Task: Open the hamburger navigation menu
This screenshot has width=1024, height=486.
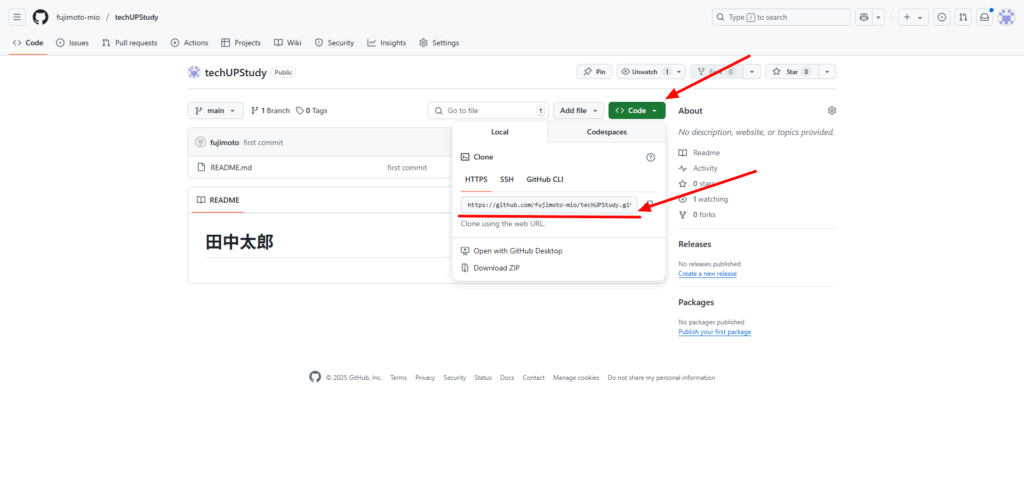Action: pyautogui.click(x=17, y=17)
